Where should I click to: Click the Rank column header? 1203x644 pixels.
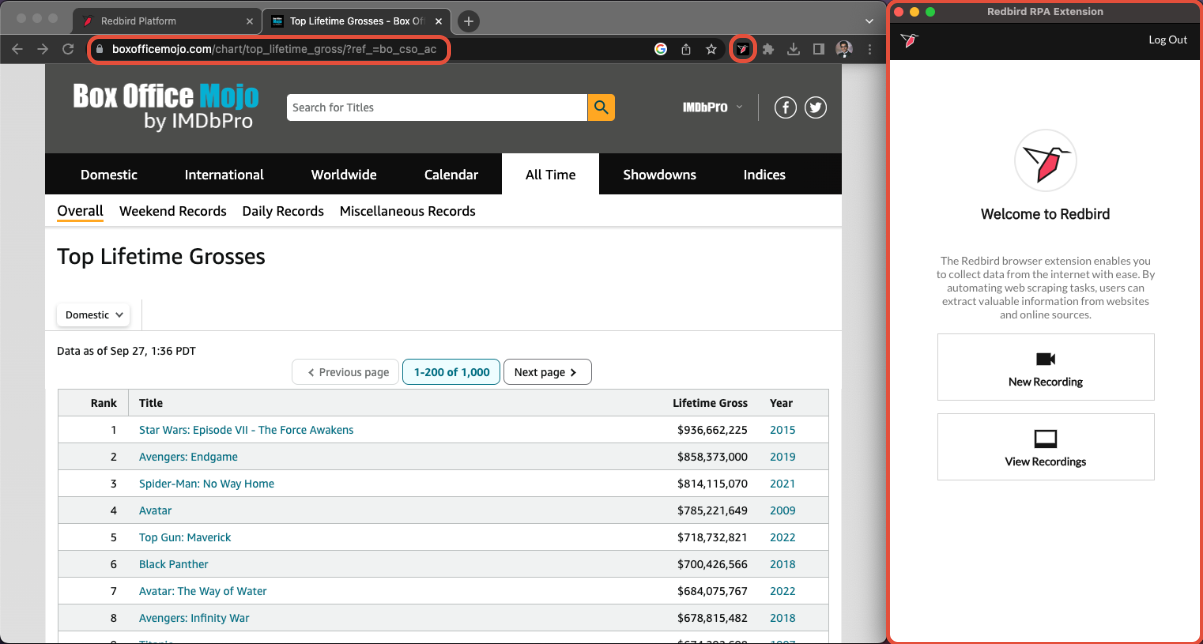104,403
